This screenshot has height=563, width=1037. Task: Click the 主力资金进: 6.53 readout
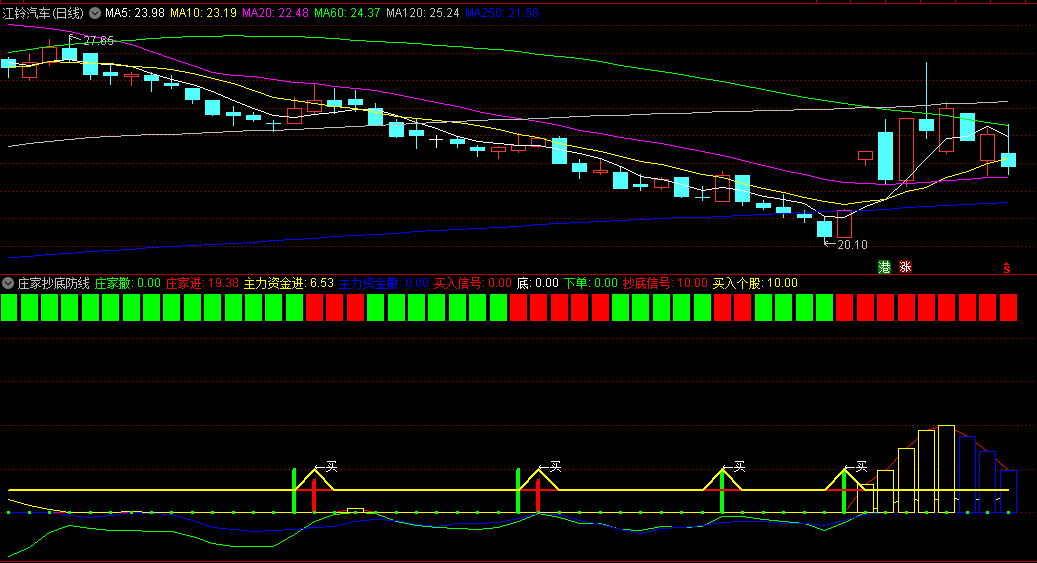[x=289, y=283]
